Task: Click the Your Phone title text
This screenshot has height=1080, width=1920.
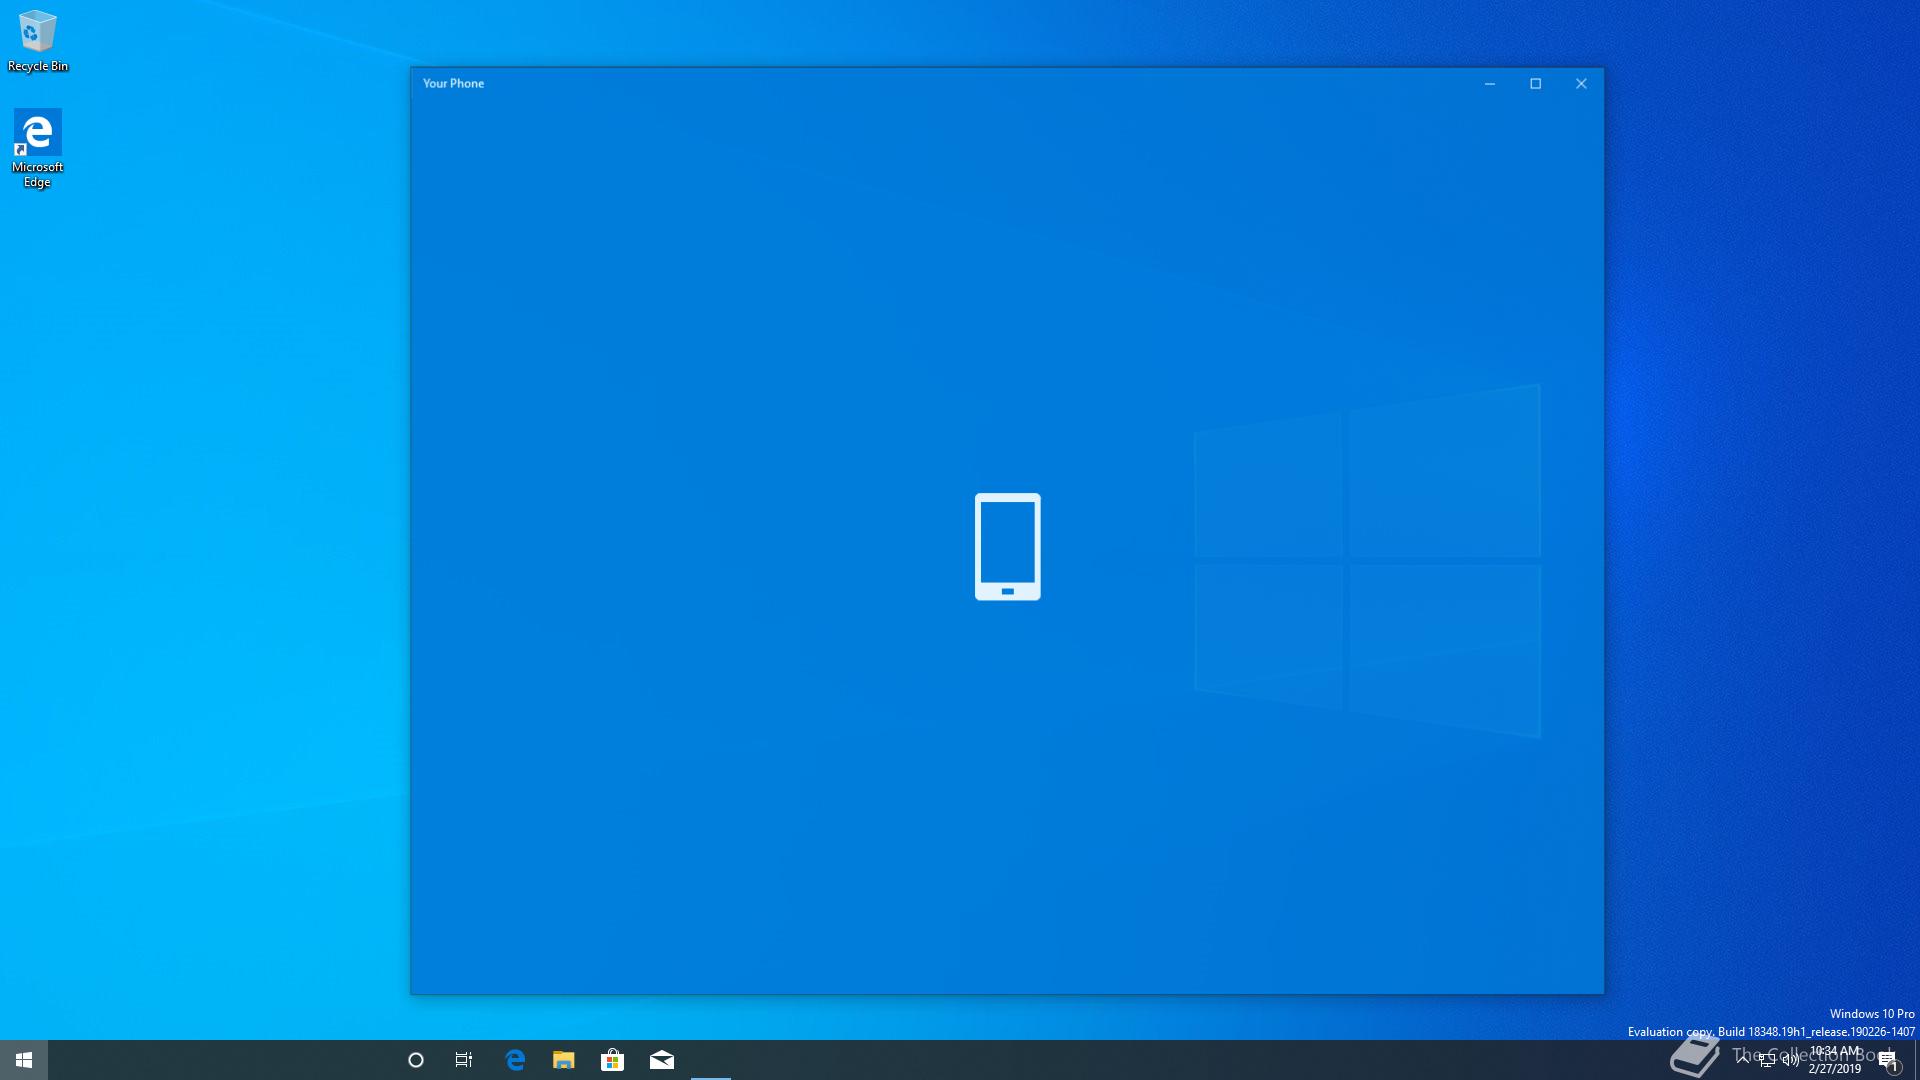Action: pyautogui.click(x=453, y=84)
